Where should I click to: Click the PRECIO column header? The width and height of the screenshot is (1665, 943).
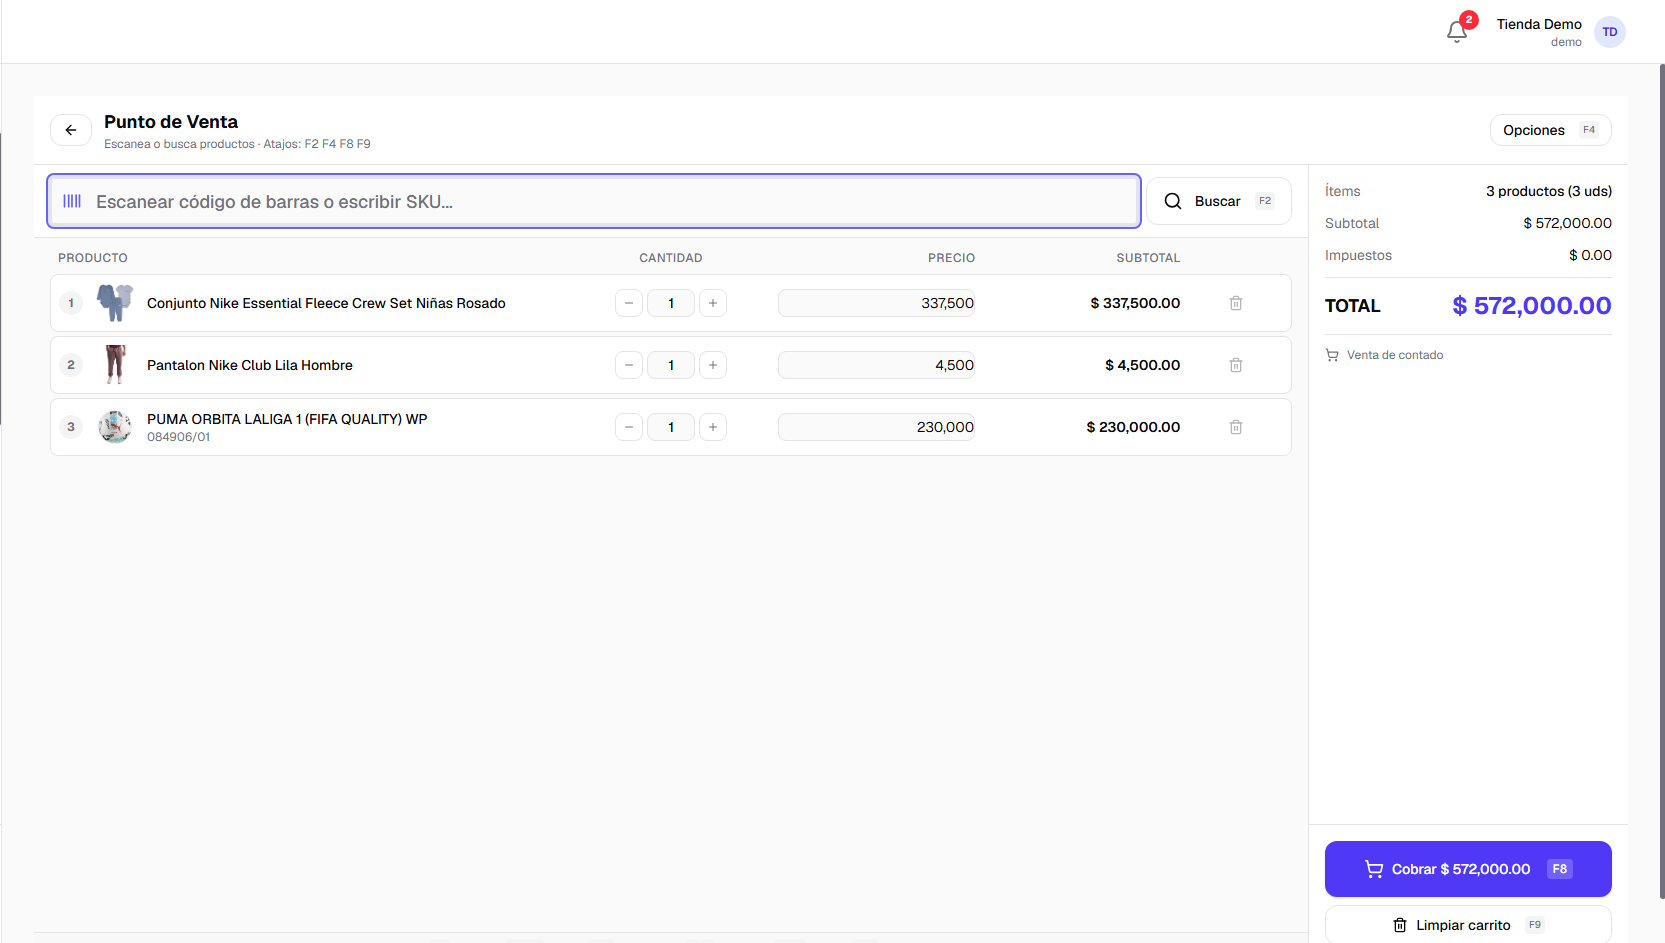(x=951, y=258)
